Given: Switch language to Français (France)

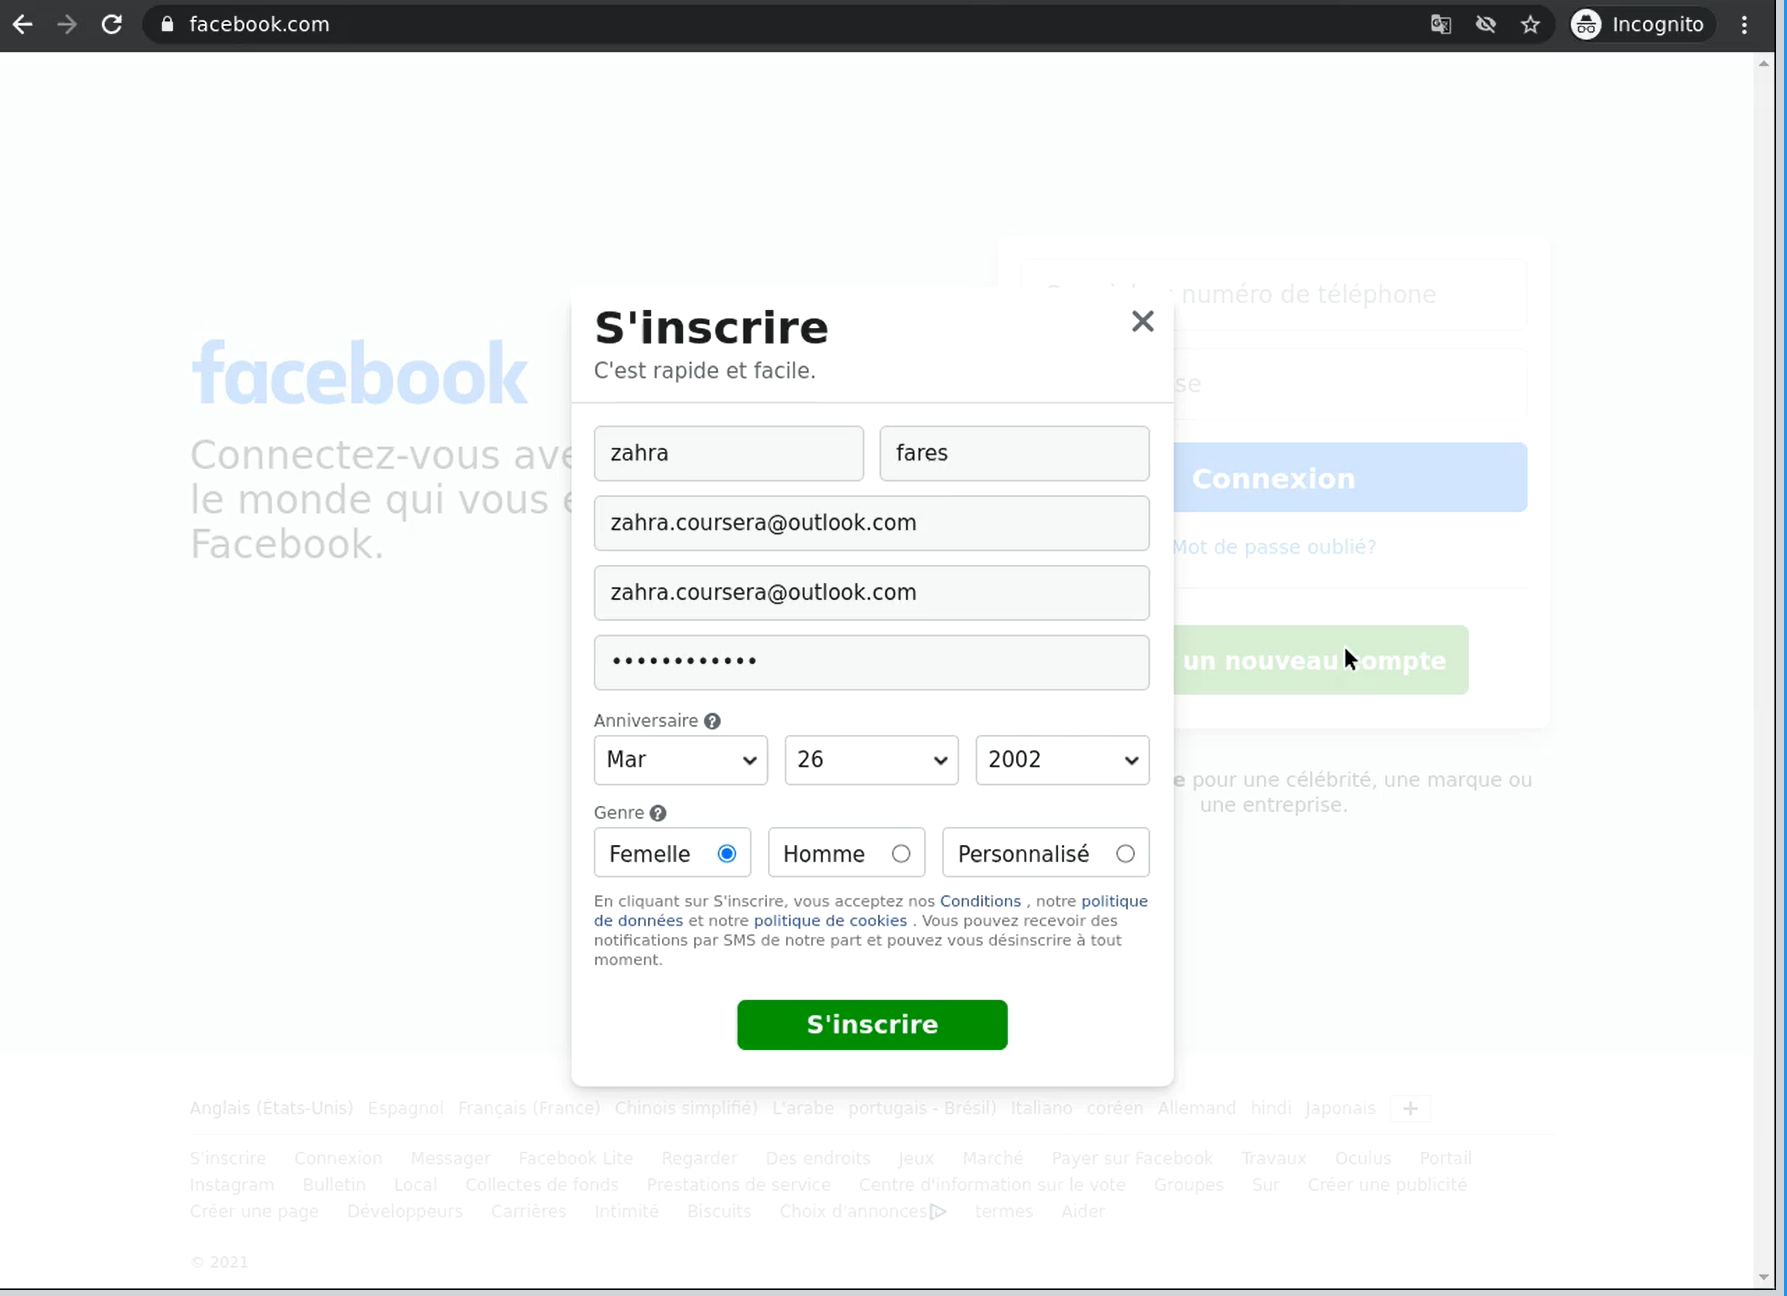Looking at the screenshot, I should pos(529,1108).
